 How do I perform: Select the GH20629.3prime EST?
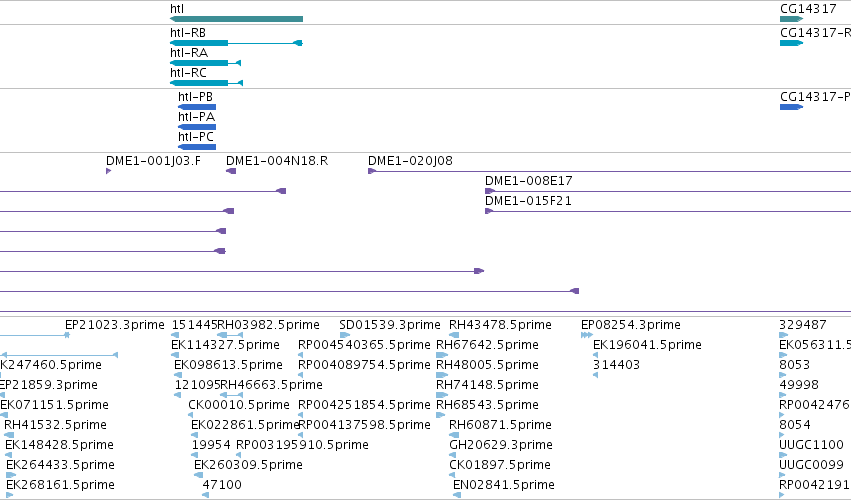tap(452, 455)
